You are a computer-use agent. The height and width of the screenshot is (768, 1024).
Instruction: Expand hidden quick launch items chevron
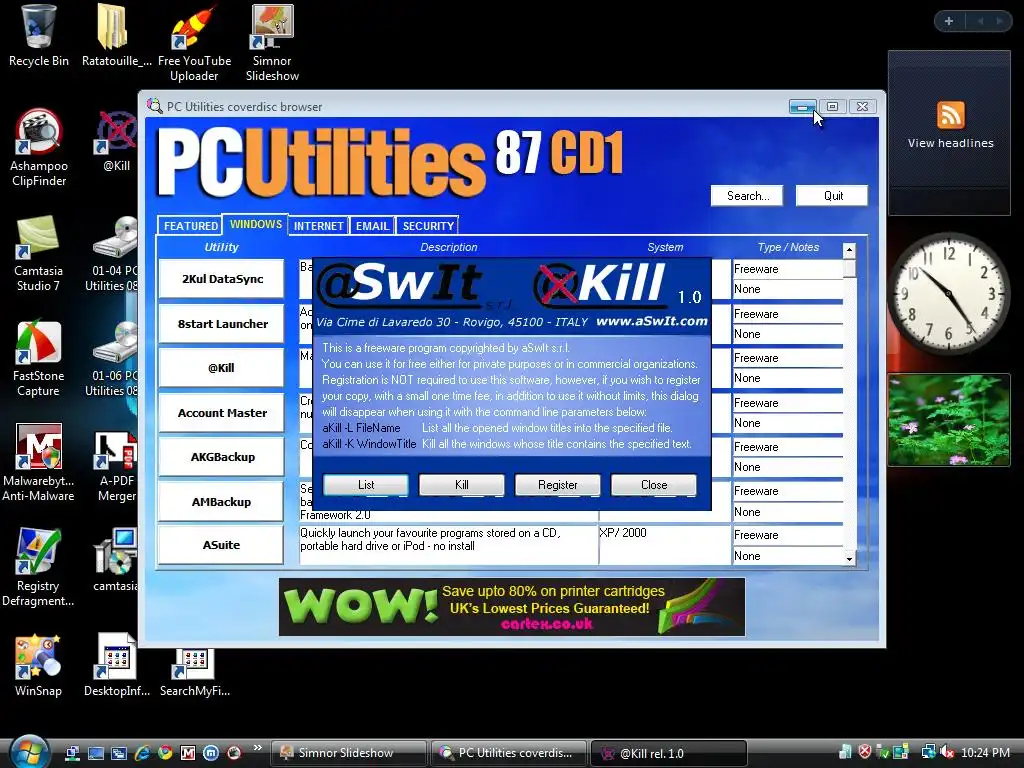(x=257, y=748)
